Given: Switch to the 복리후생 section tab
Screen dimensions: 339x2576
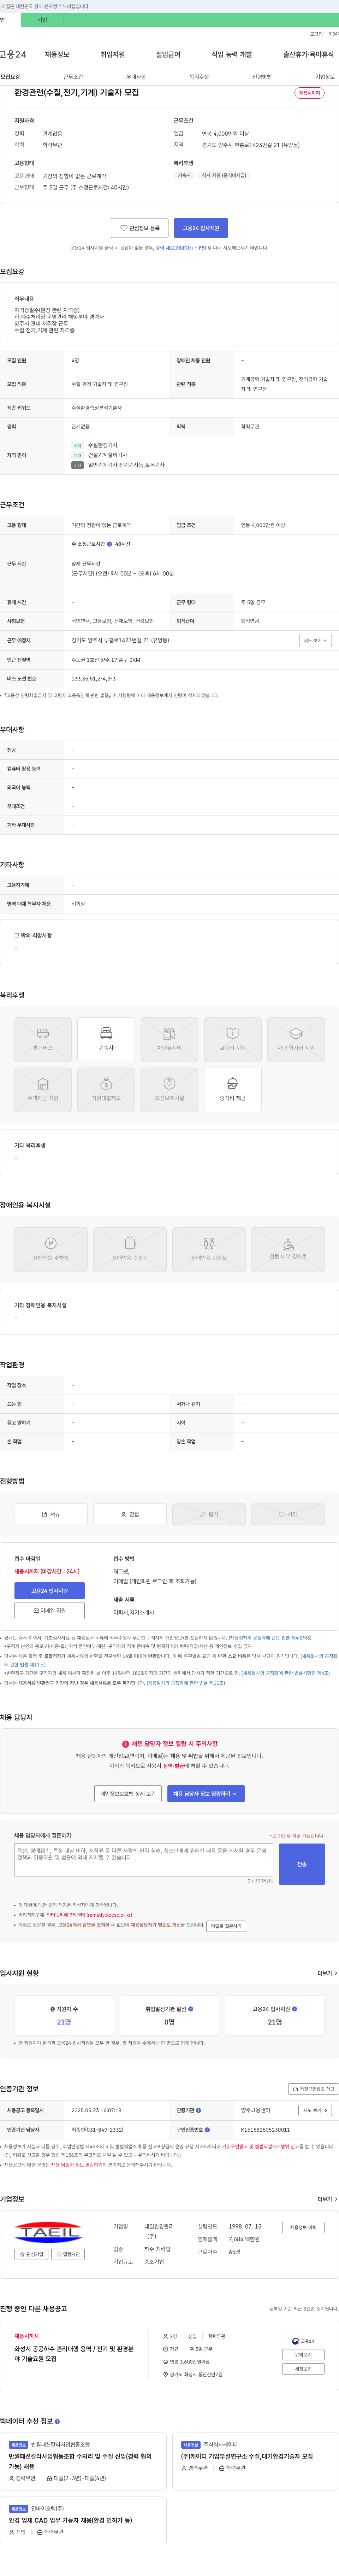Looking at the screenshot, I should tap(199, 77).
